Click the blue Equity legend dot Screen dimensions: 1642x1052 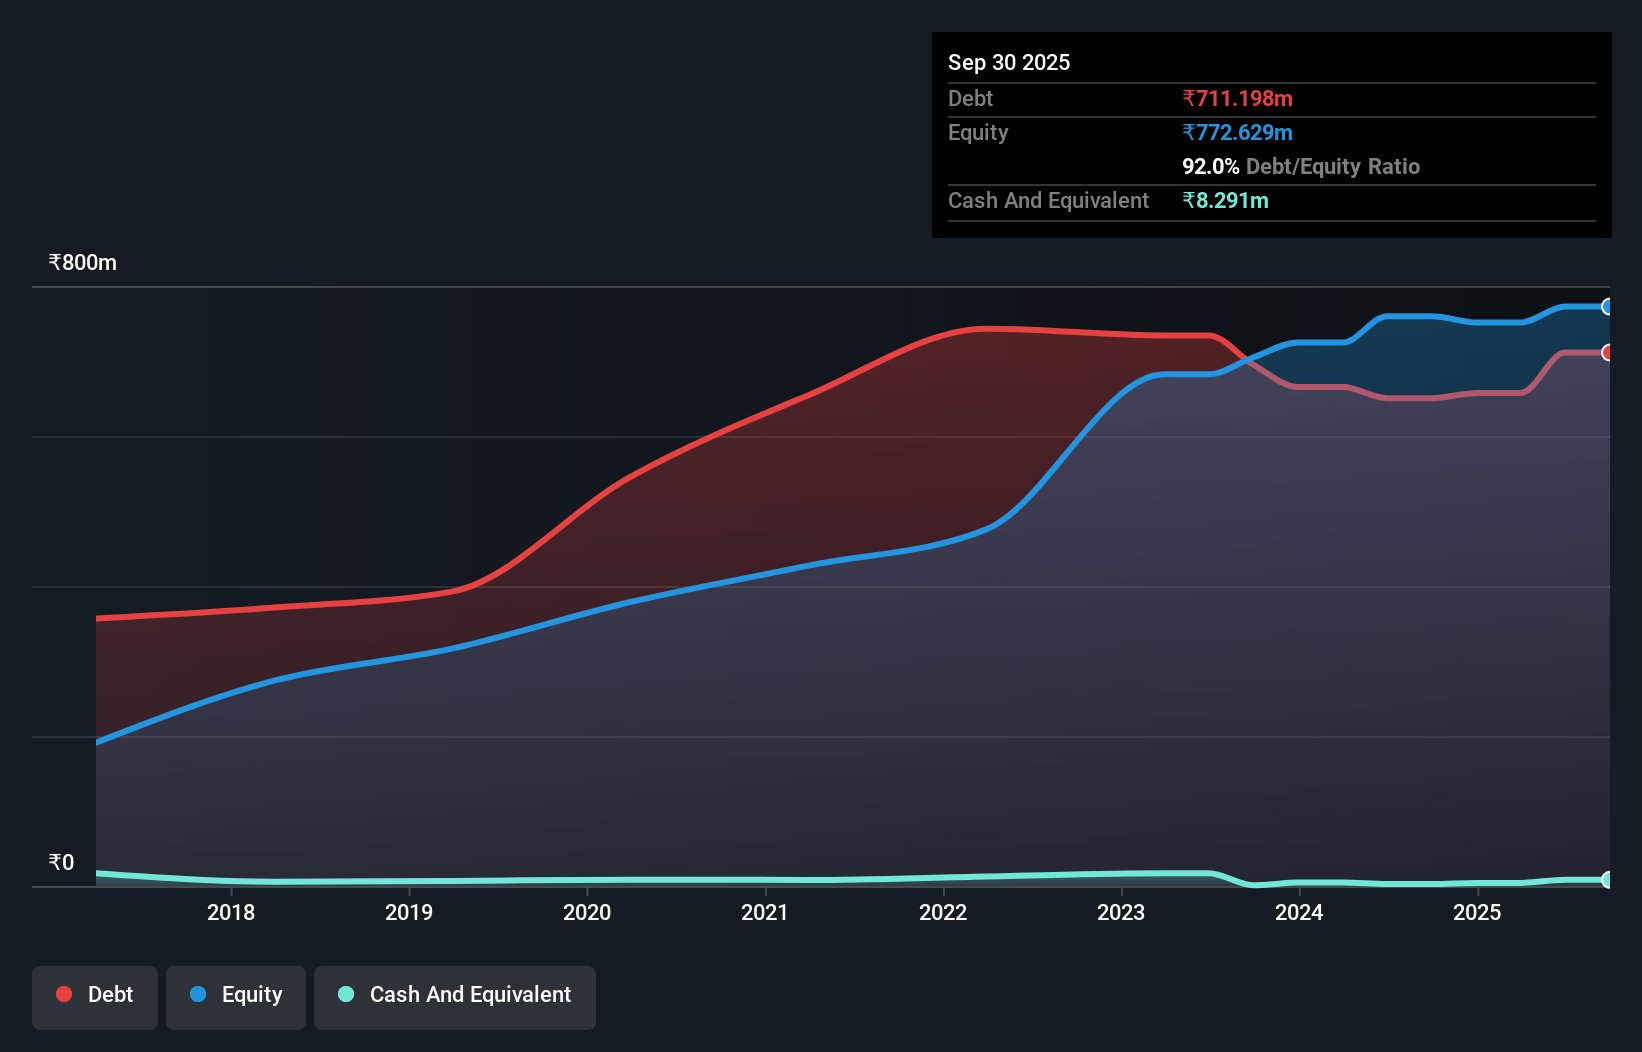coord(197,995)
